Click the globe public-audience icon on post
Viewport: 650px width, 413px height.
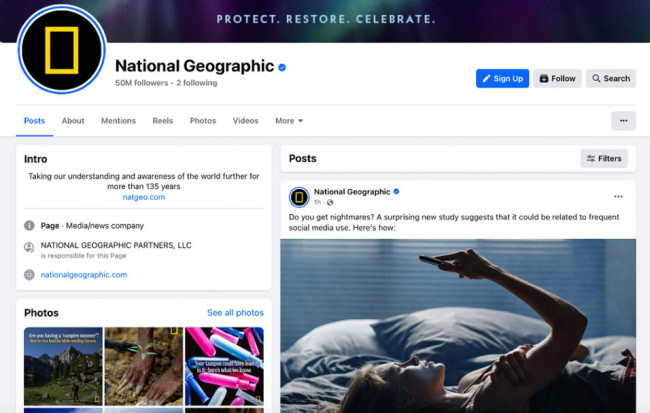pos(330,202)
